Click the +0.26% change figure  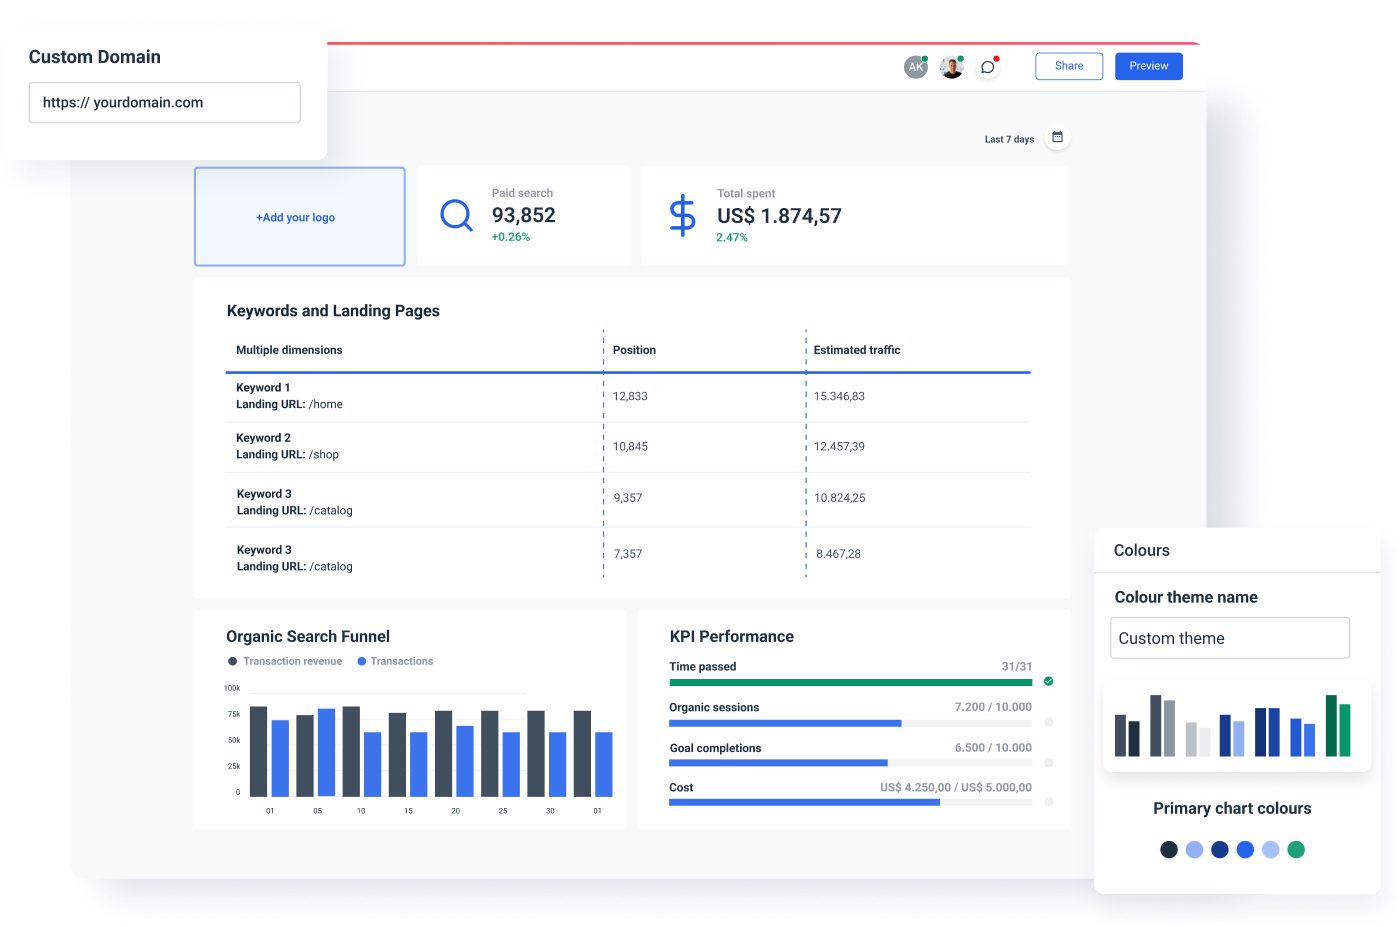click(511, 237)
